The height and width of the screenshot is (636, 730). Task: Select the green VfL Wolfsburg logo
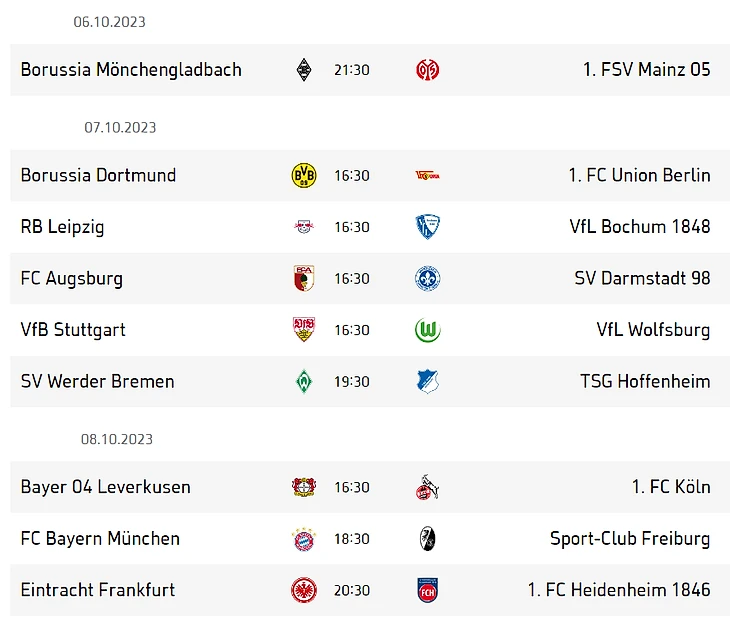click(427, 330)
